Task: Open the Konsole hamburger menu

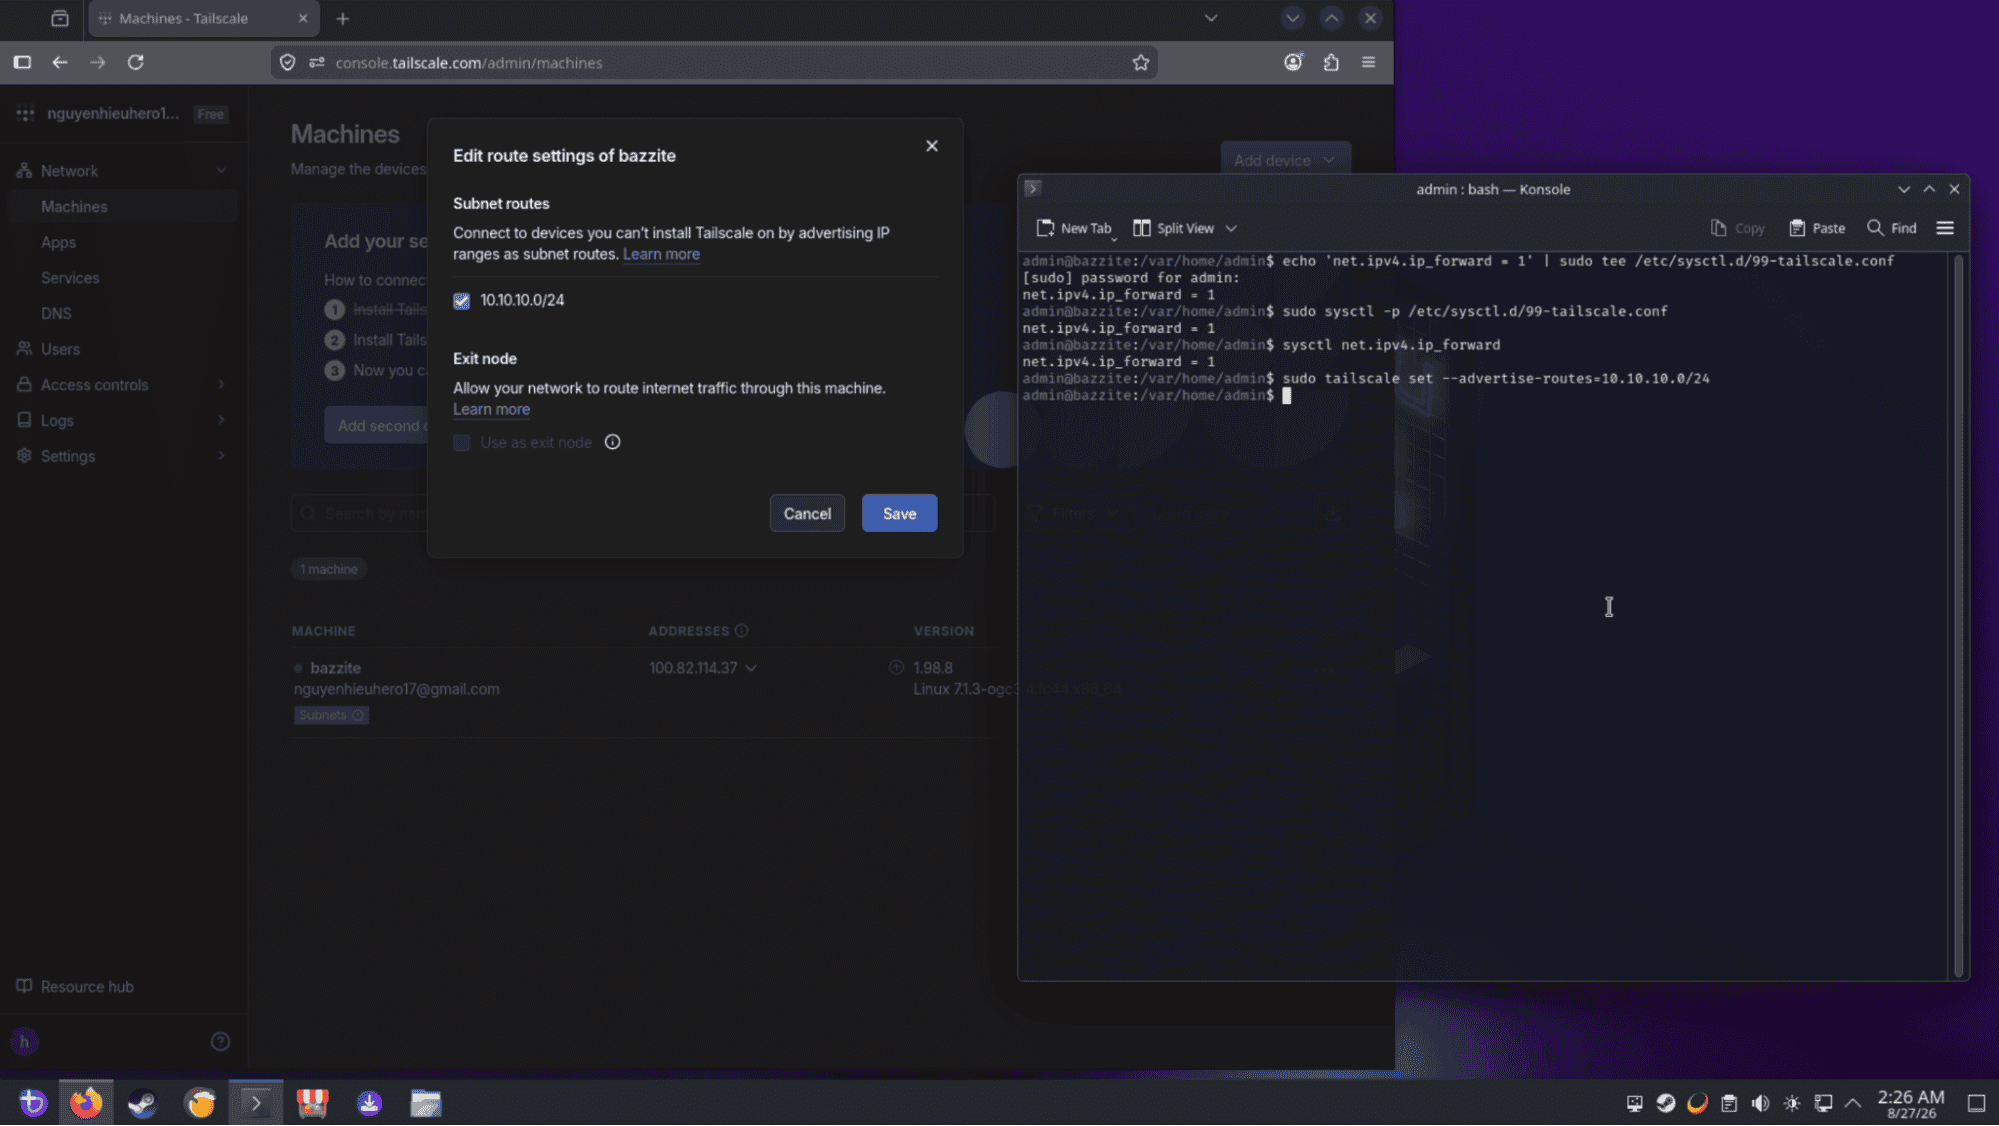Action: 1945,228
